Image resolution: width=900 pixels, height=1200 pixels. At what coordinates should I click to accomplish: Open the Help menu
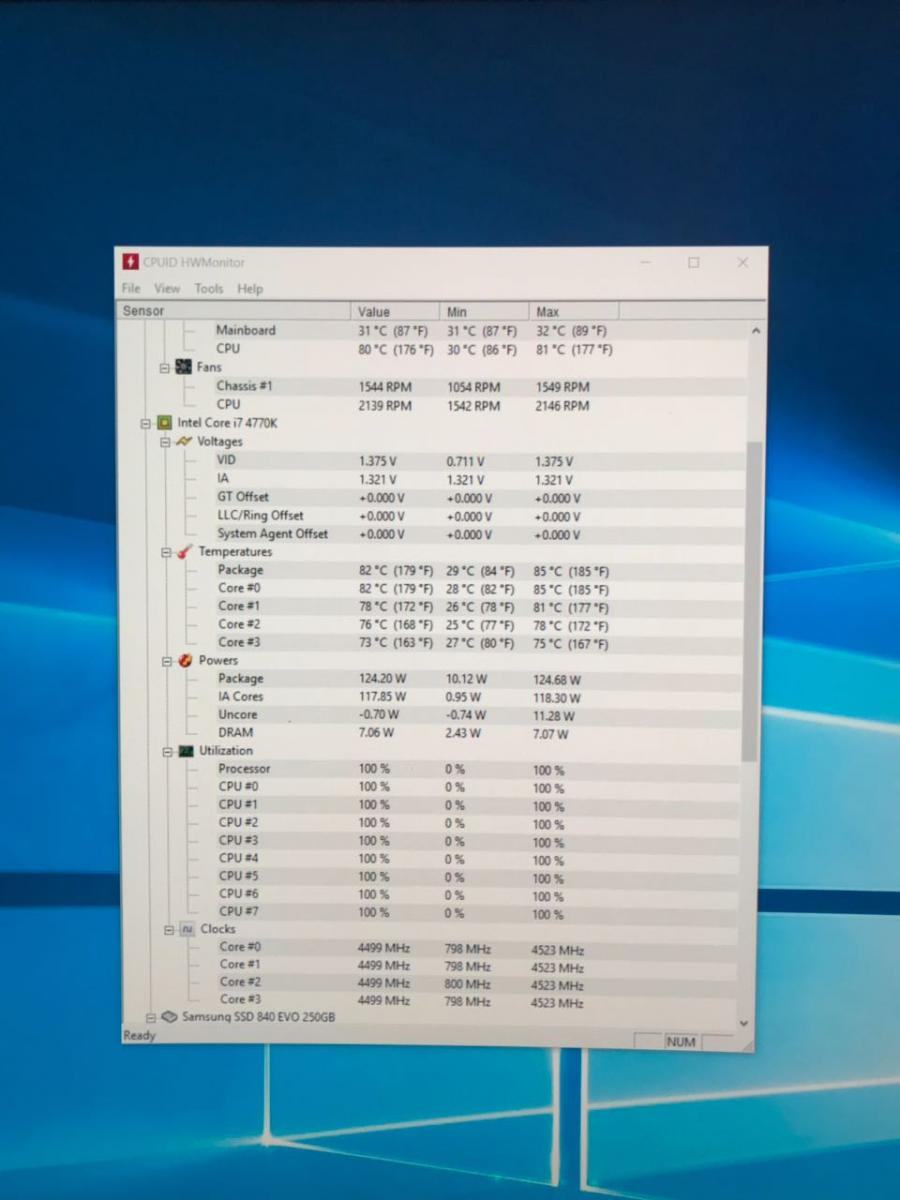250,289
